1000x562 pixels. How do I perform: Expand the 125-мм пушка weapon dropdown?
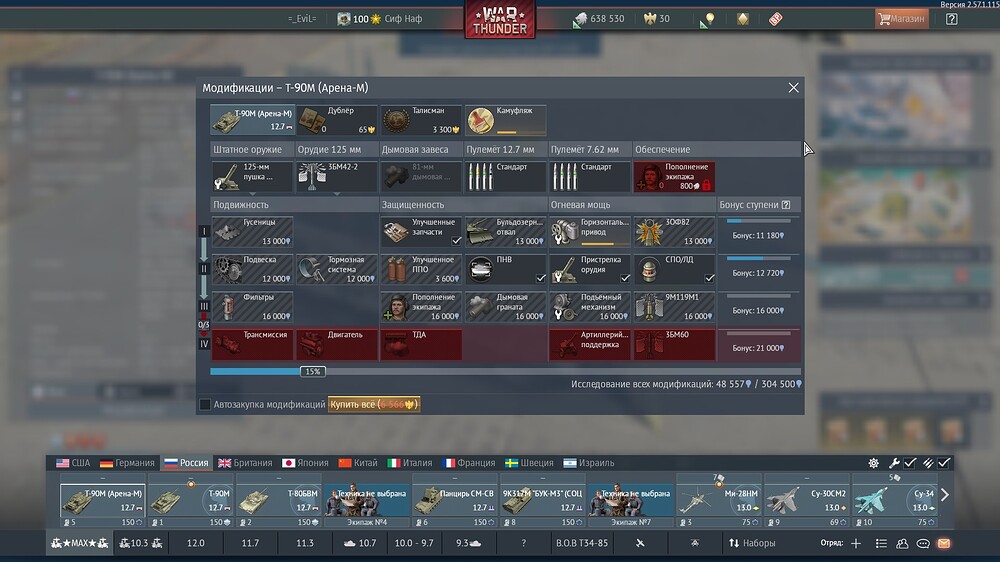coord(253,193)
